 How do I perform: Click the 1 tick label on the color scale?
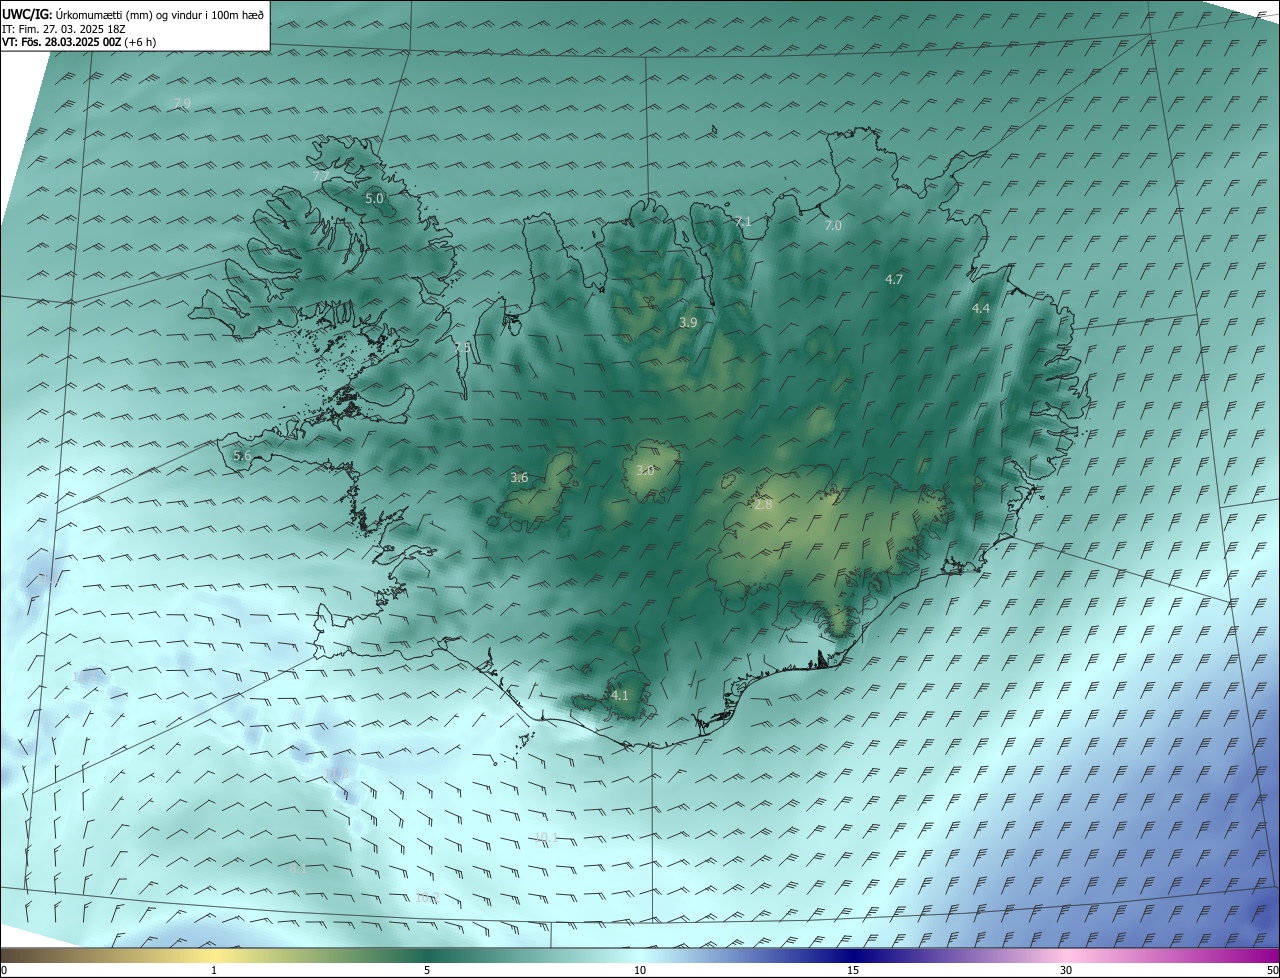[x=214, y=970]
